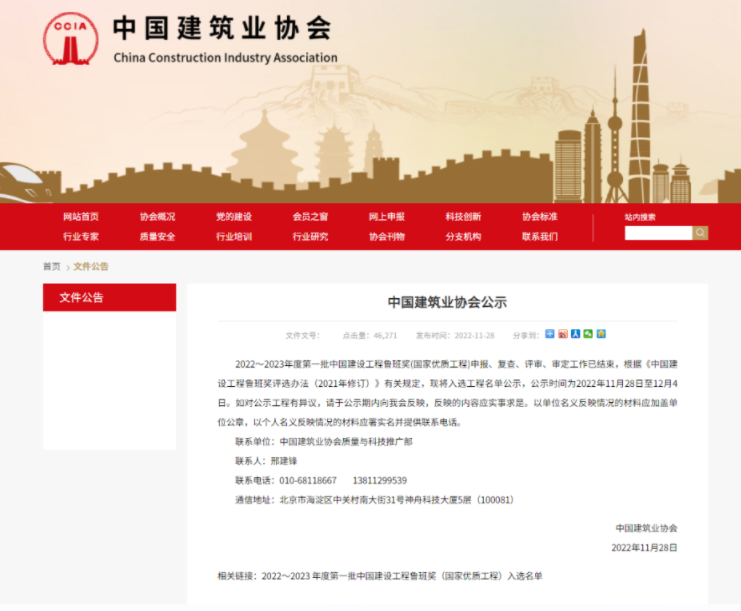Click 文件公告 breadcrumb link
Image resolution: width=741 pixels, height=611 pixels.
(91, 267)
